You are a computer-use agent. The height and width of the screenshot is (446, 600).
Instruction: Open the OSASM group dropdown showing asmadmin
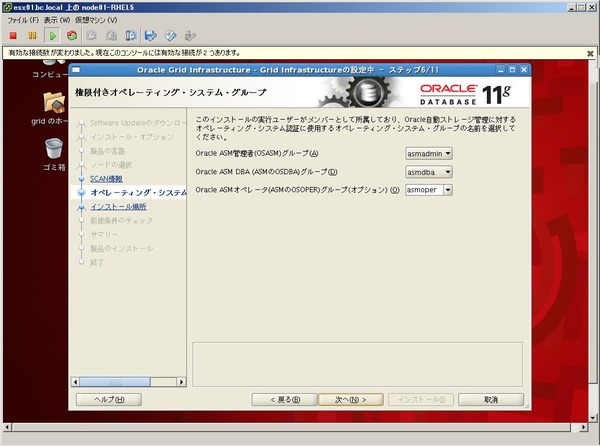pyautogui.click(x=429, y=153)
